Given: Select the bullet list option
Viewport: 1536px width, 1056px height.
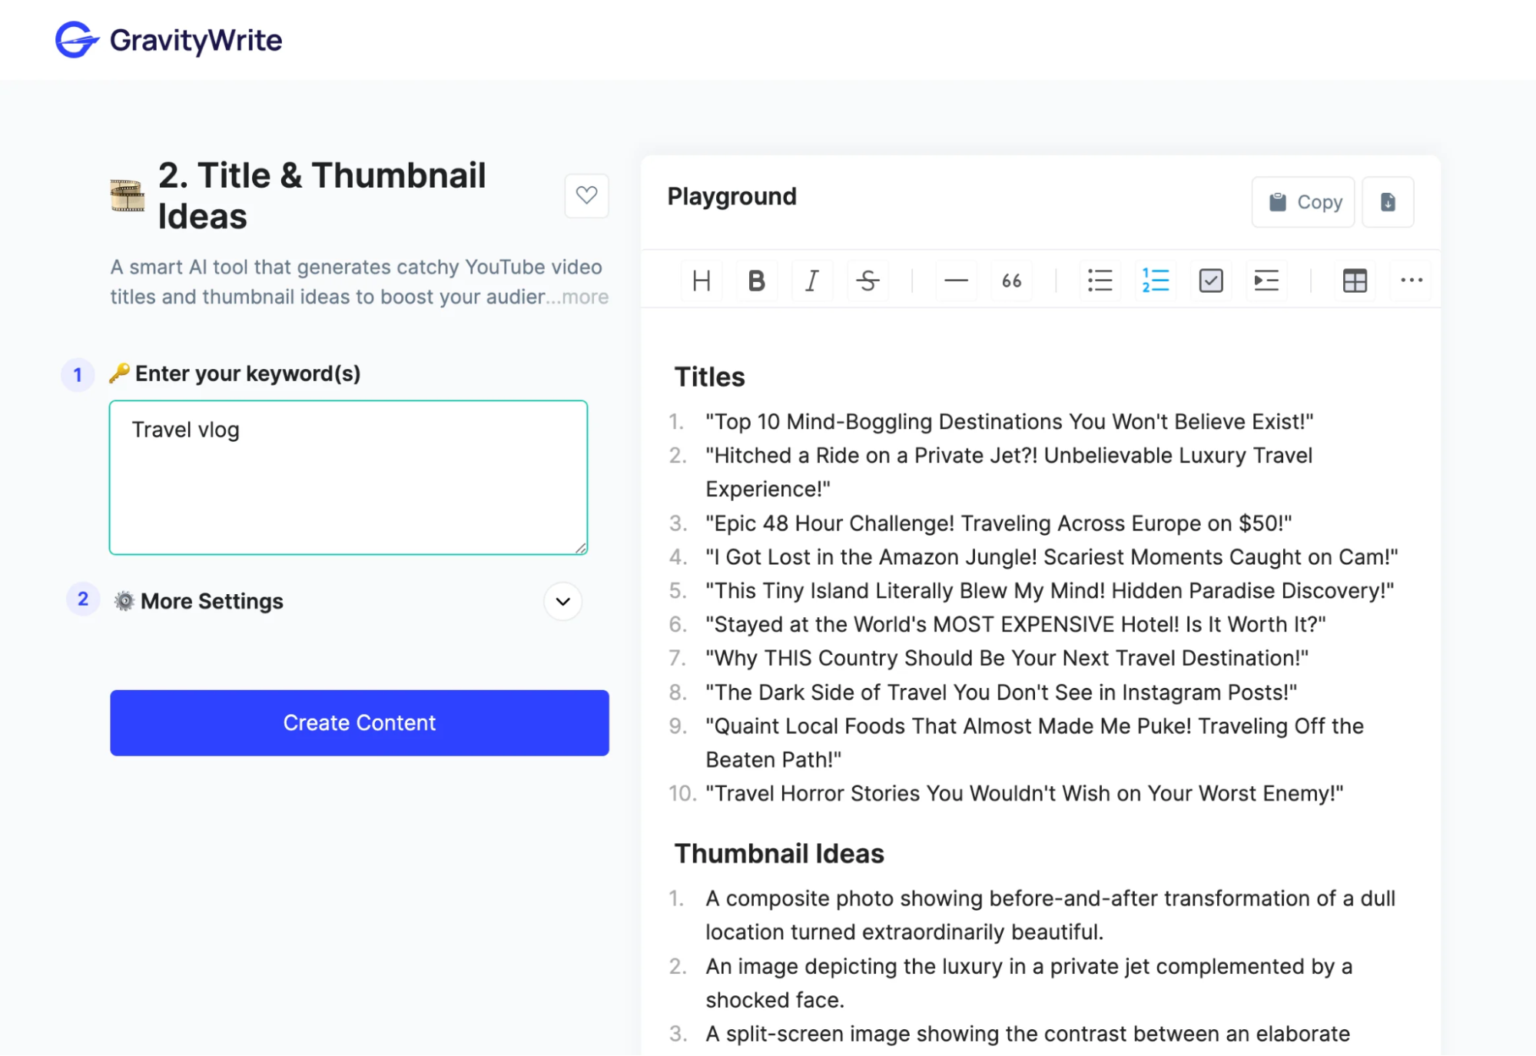Looking at the screenshot, I should pyautogui.click(x=1100, y=280).
